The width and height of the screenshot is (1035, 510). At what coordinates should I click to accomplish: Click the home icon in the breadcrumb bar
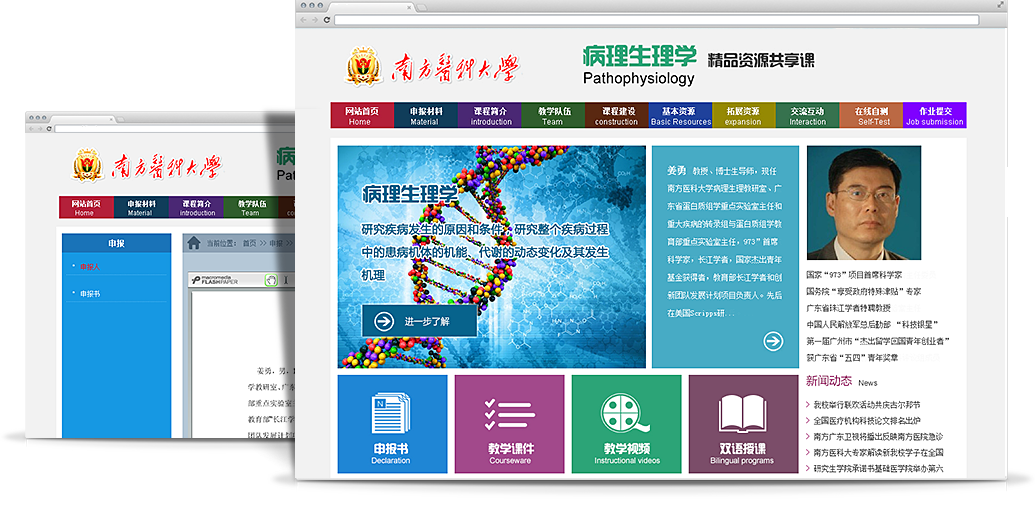[193, 243]
